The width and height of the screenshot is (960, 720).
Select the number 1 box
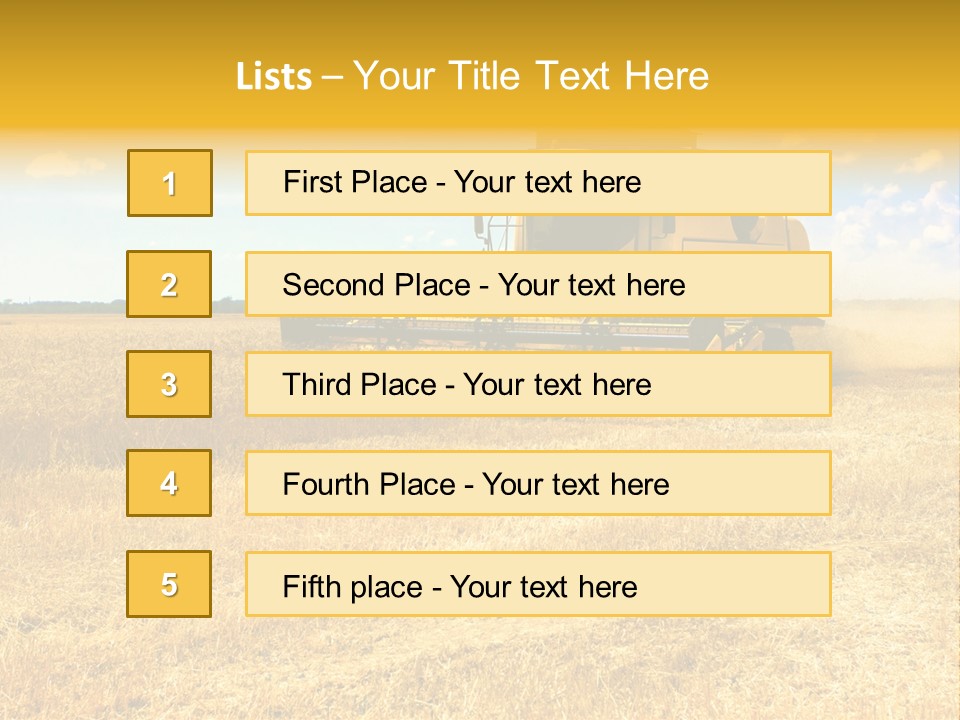[170, 183]
